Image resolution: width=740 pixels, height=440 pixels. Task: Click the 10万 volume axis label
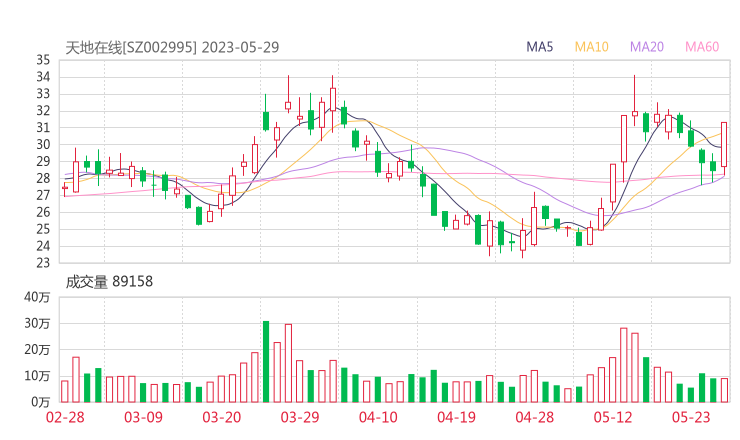tap(37, 376)
